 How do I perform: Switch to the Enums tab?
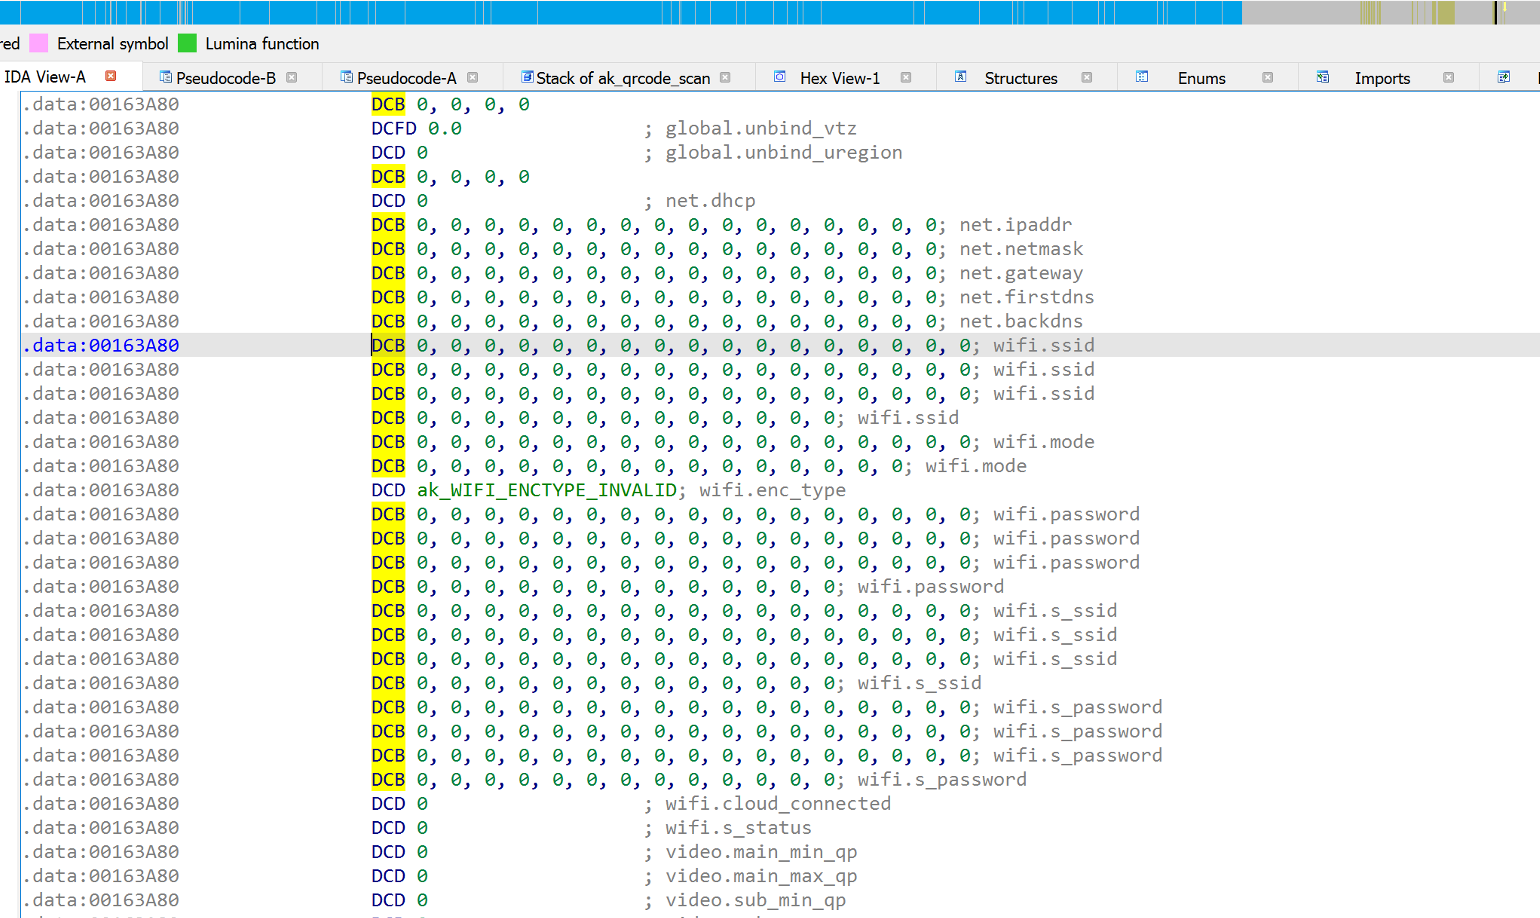pyautogui.click(x=1201, y=78)
